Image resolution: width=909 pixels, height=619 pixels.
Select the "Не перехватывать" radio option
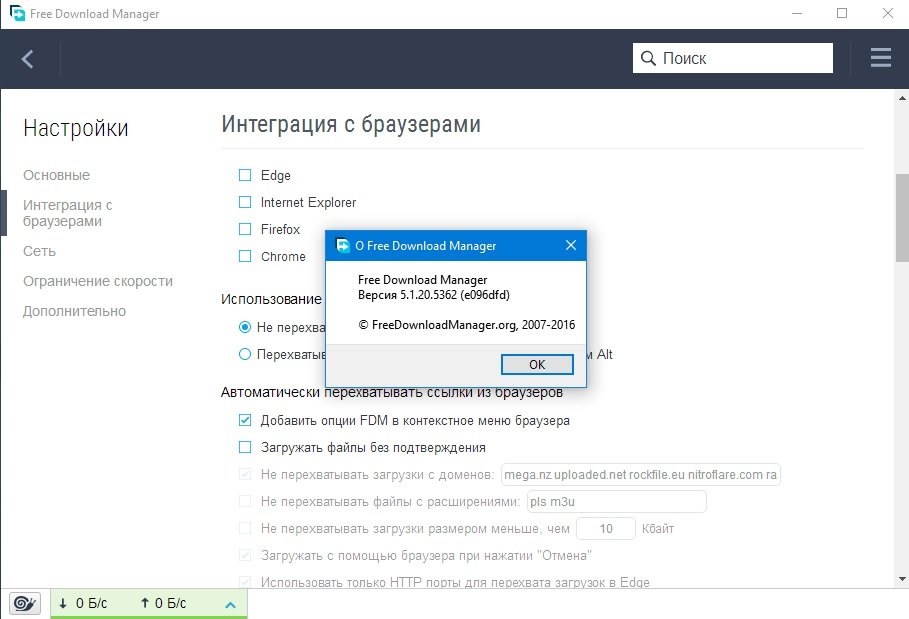(245, 327)
